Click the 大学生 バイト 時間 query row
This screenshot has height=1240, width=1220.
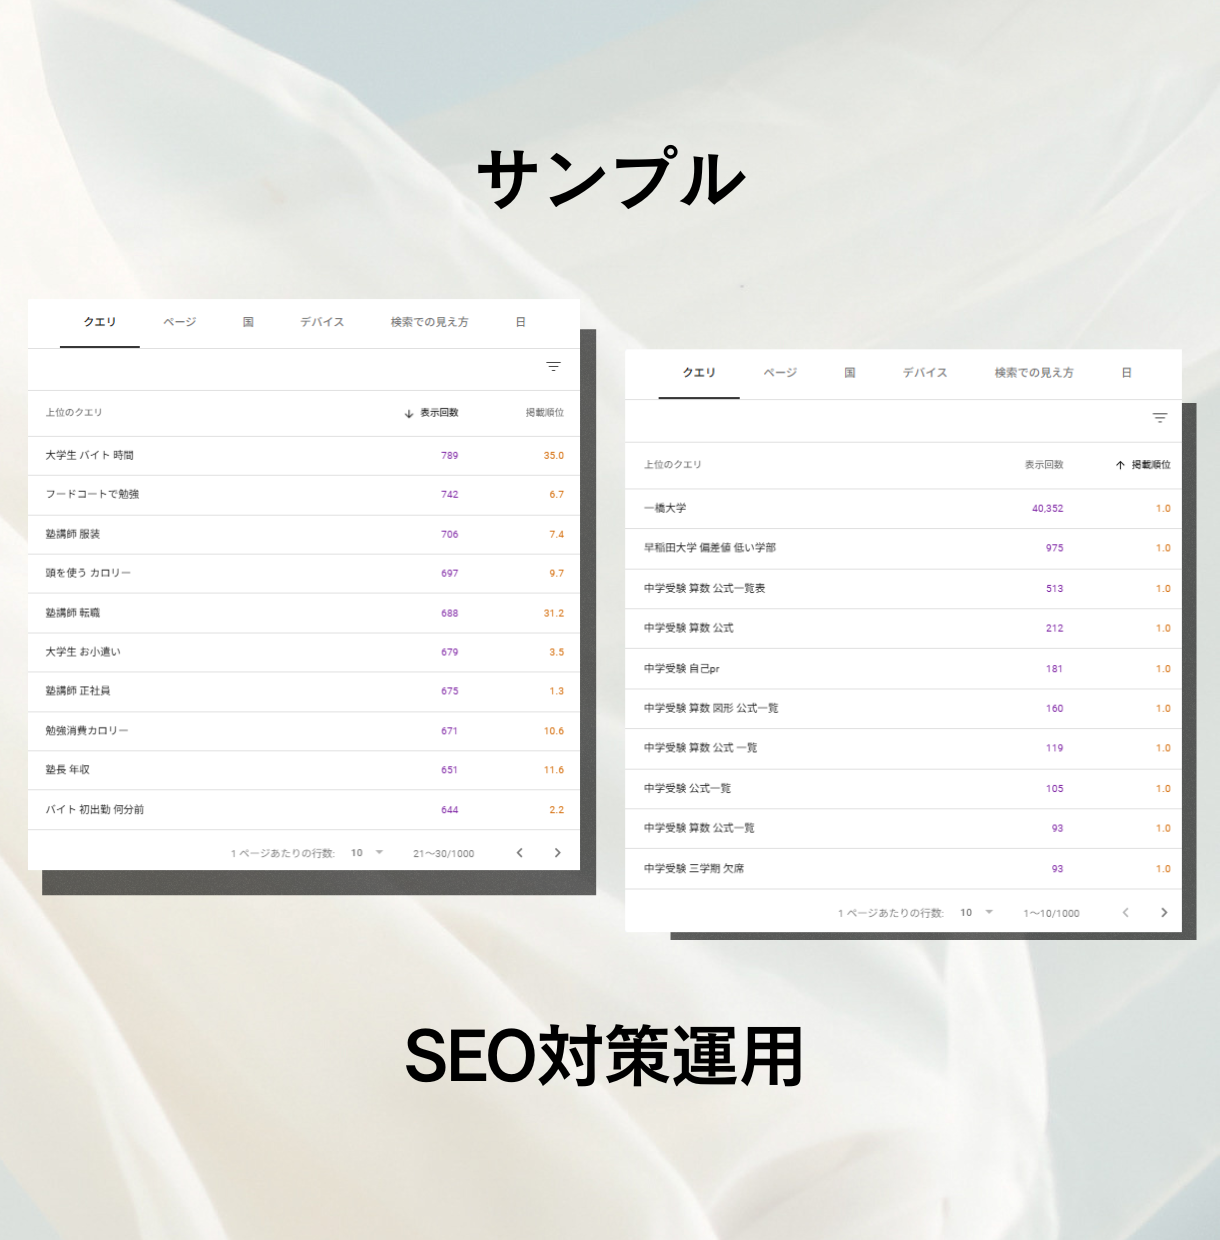pyautogui.click(x=89, y=456)
